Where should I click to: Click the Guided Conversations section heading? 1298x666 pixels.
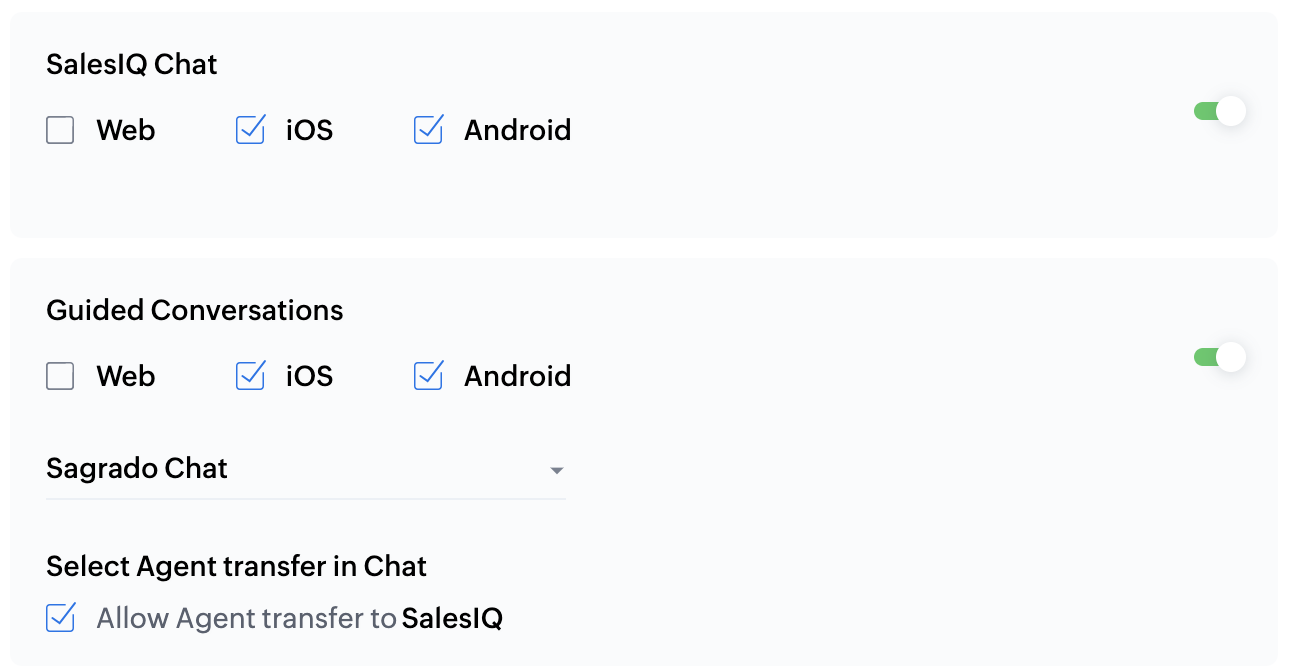(195, 310)
